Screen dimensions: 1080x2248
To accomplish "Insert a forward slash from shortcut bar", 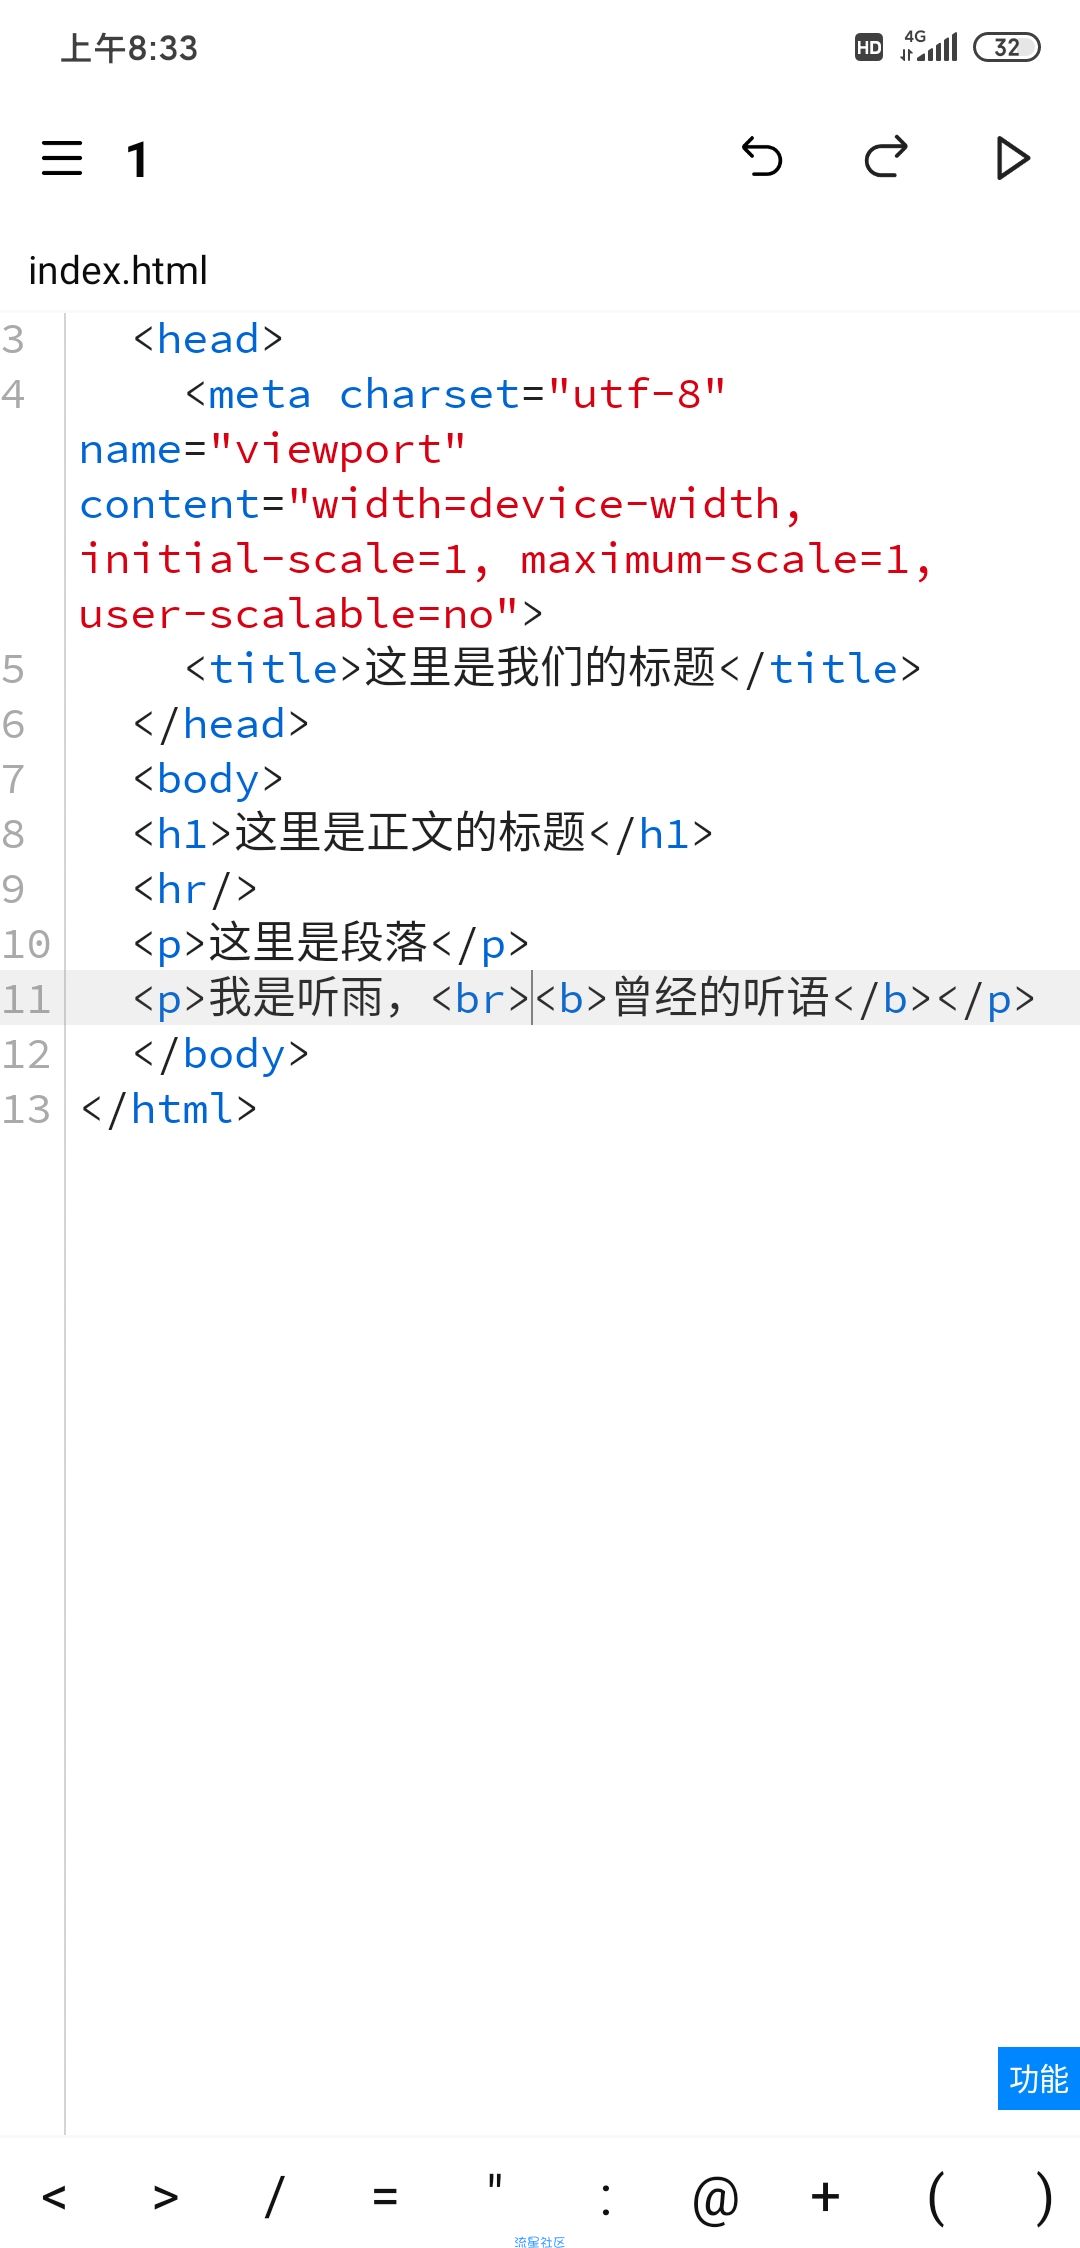I will (275, 2196).
